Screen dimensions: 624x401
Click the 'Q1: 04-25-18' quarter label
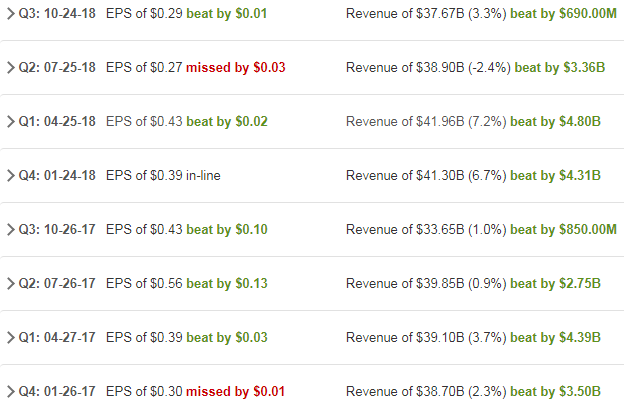coord(57,122)
